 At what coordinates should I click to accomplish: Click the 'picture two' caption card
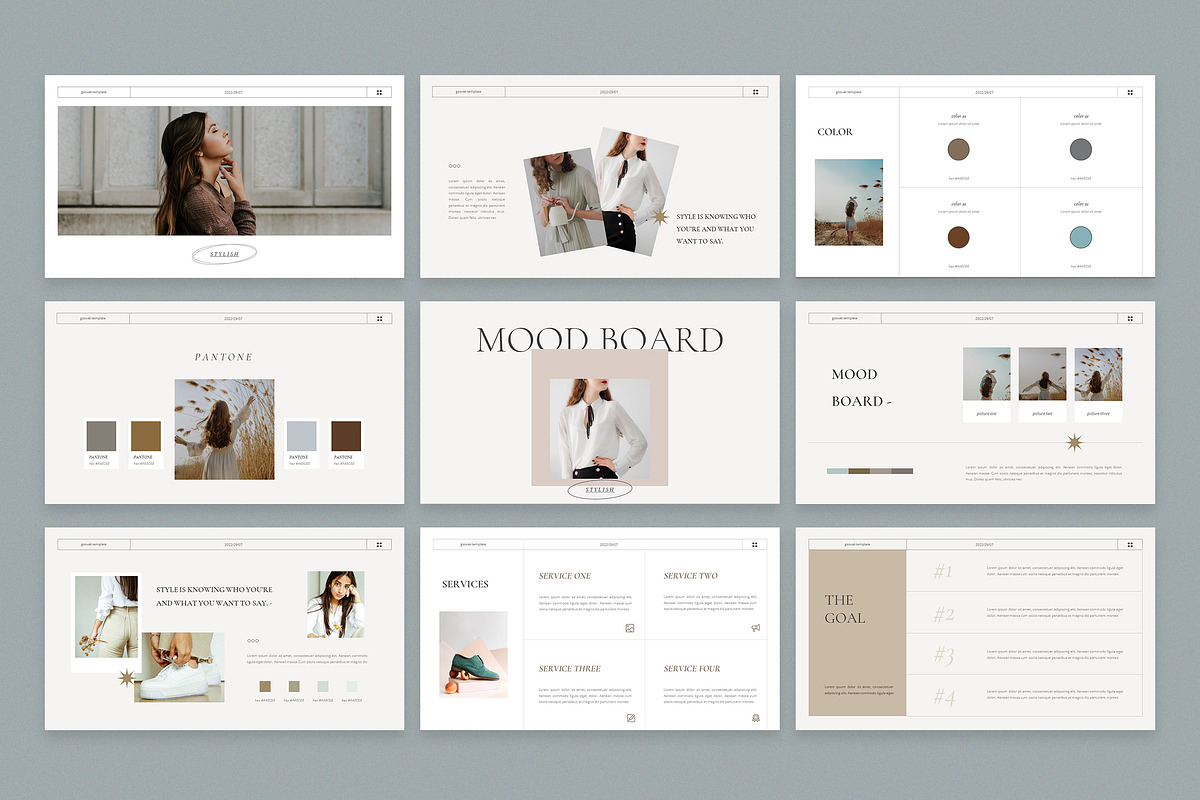click(1042, 412)
